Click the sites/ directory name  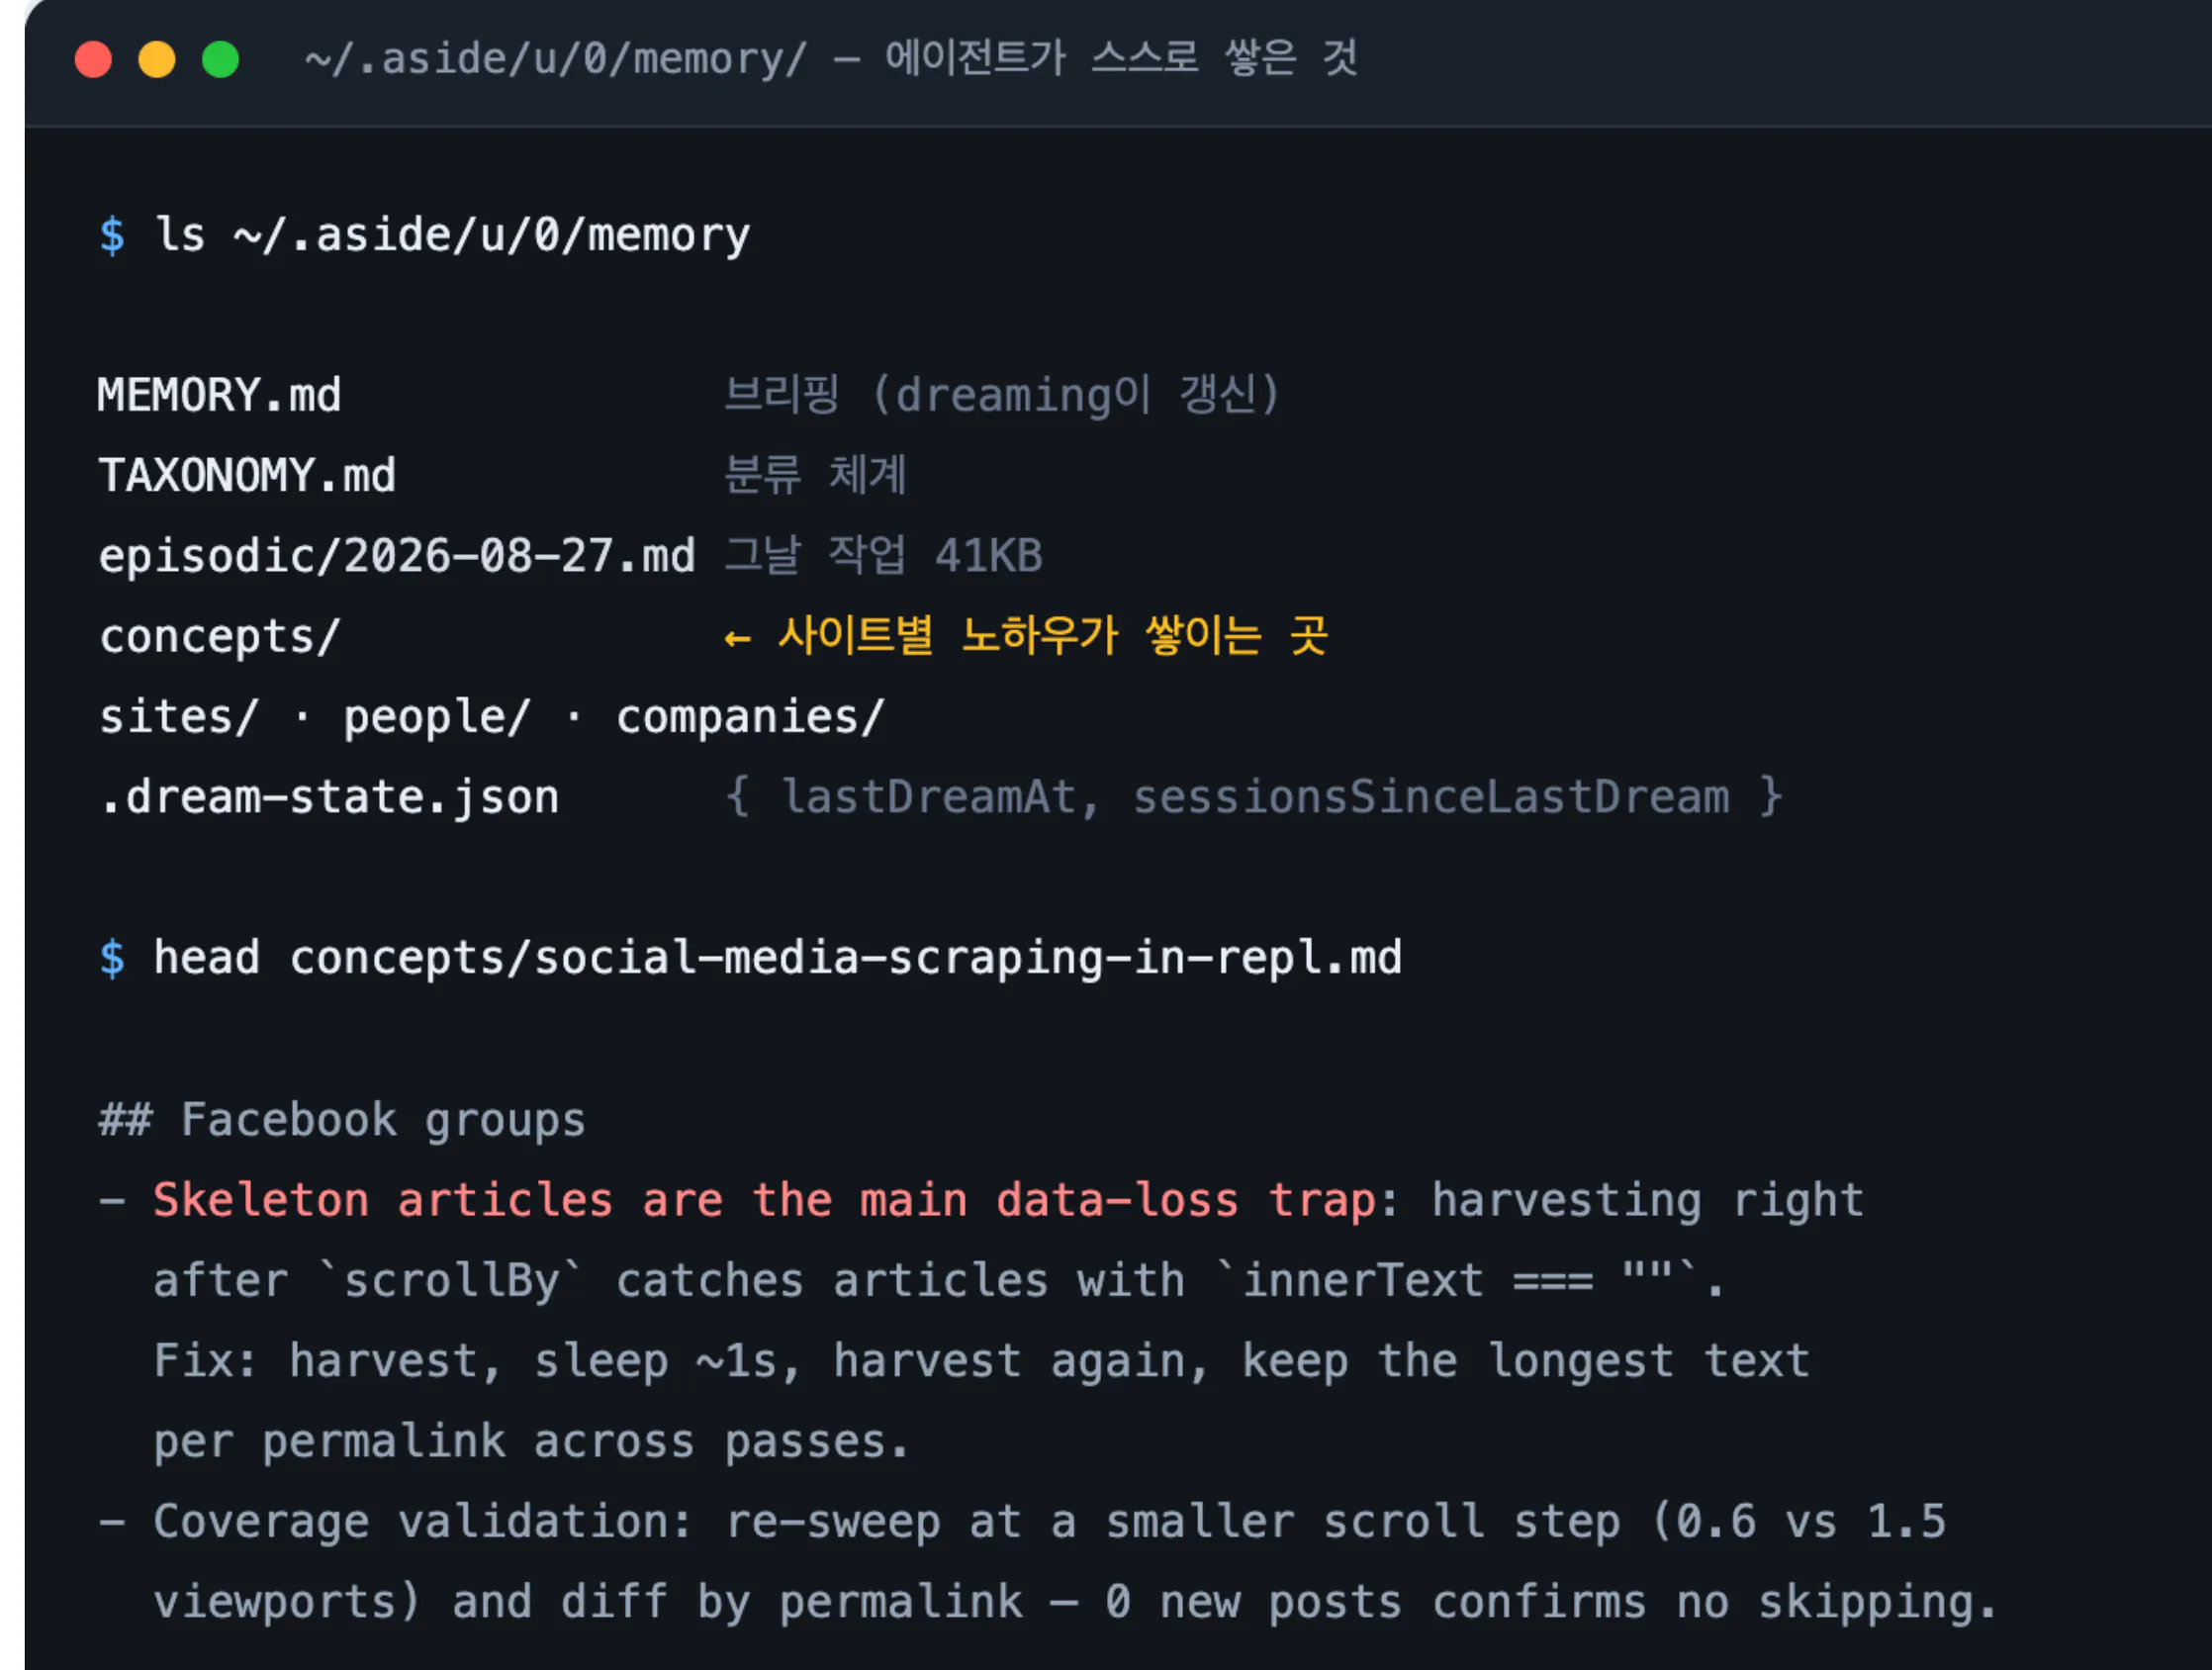click(179, 717)
